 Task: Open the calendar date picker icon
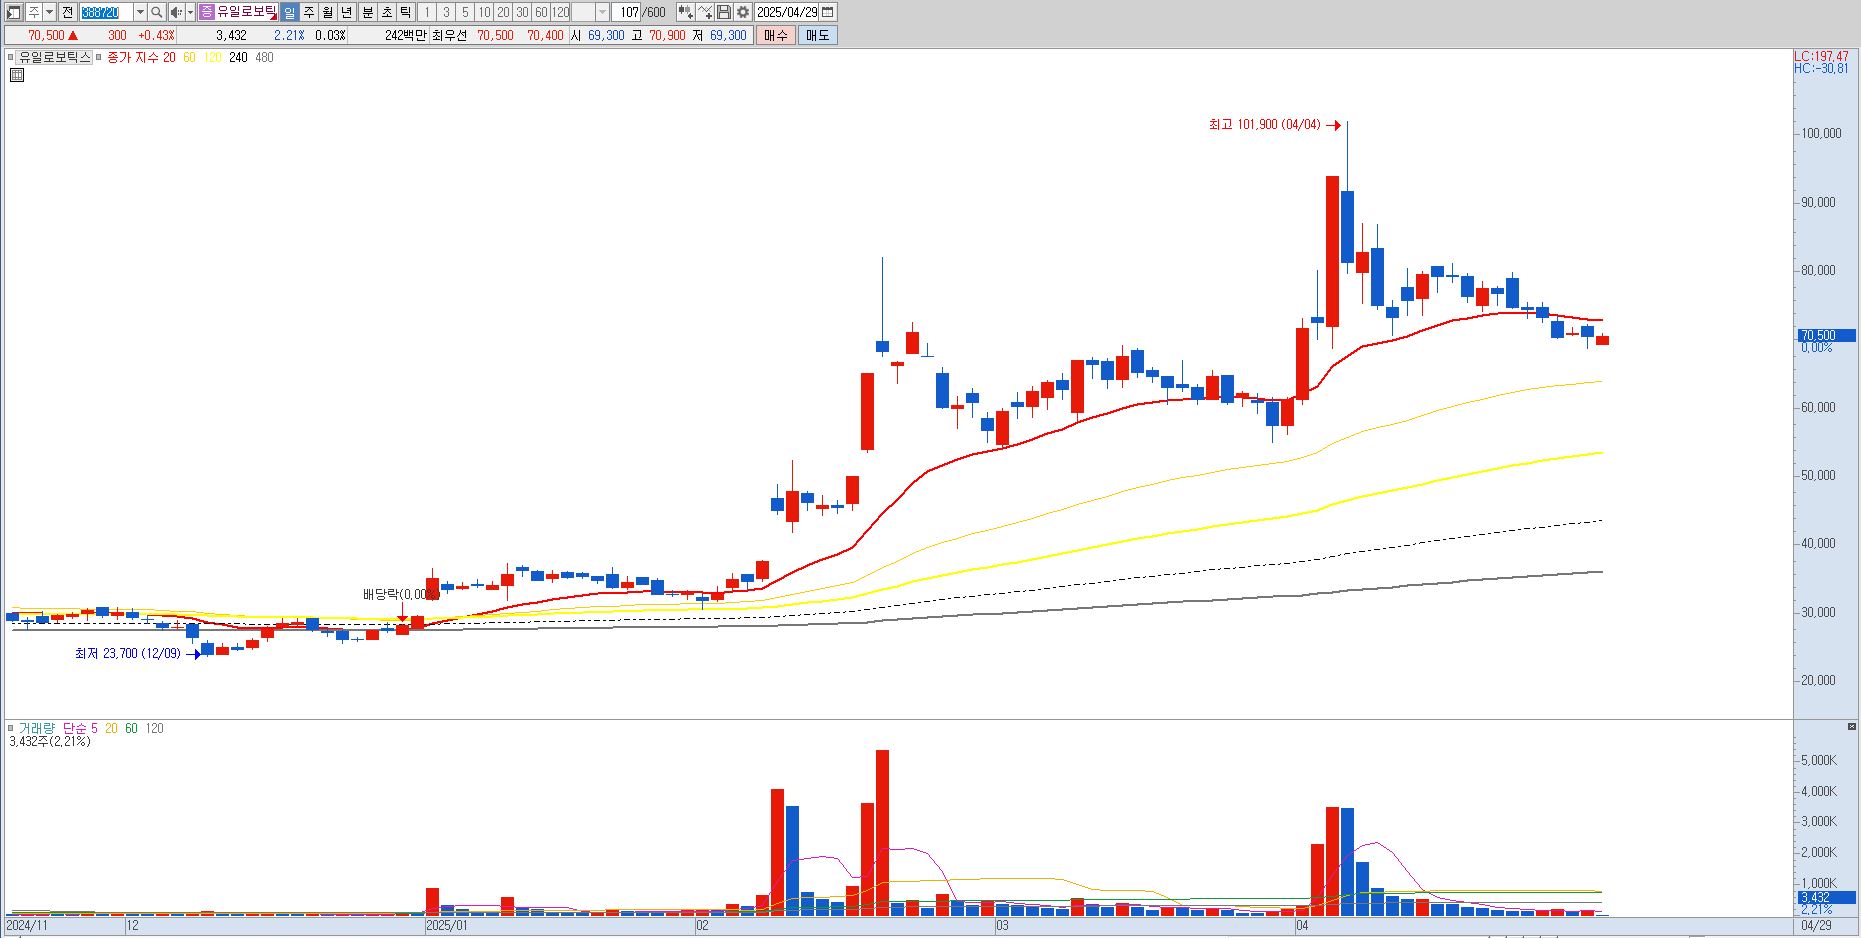827,12
